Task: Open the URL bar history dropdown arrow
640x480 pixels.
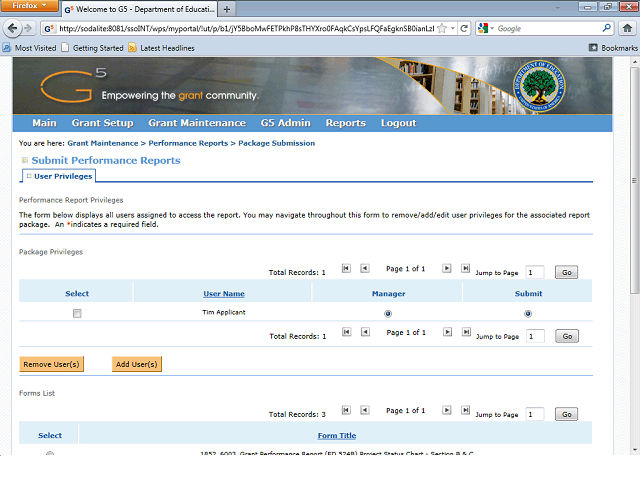Action: 453,28
